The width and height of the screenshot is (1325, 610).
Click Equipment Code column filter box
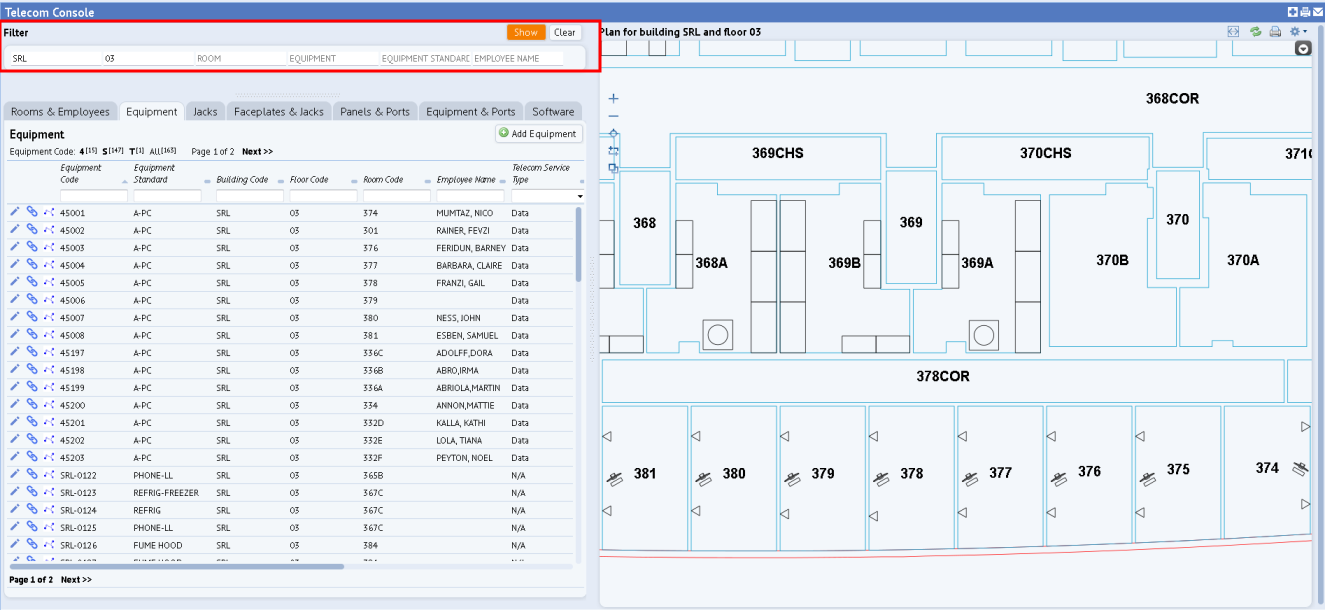pyautogui.click(x=94, y=196)
